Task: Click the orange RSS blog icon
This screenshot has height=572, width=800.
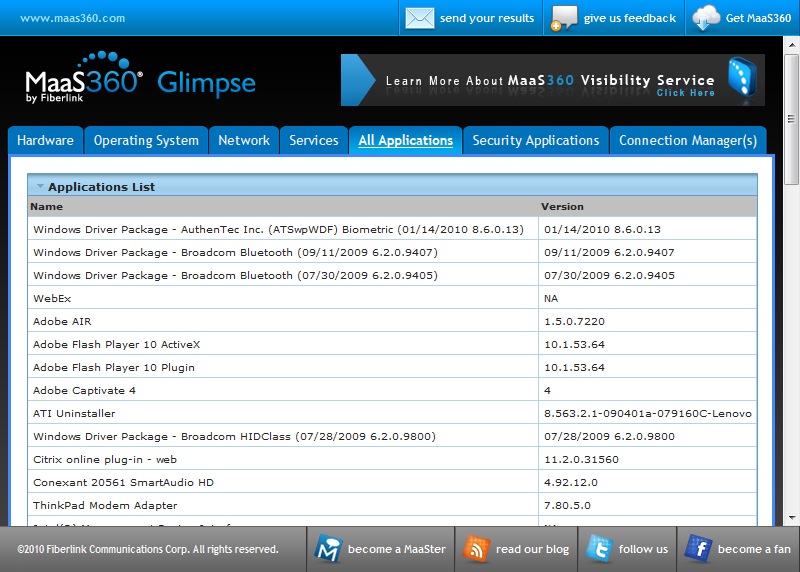Action: pyautogui.click(x=476, y=549)
